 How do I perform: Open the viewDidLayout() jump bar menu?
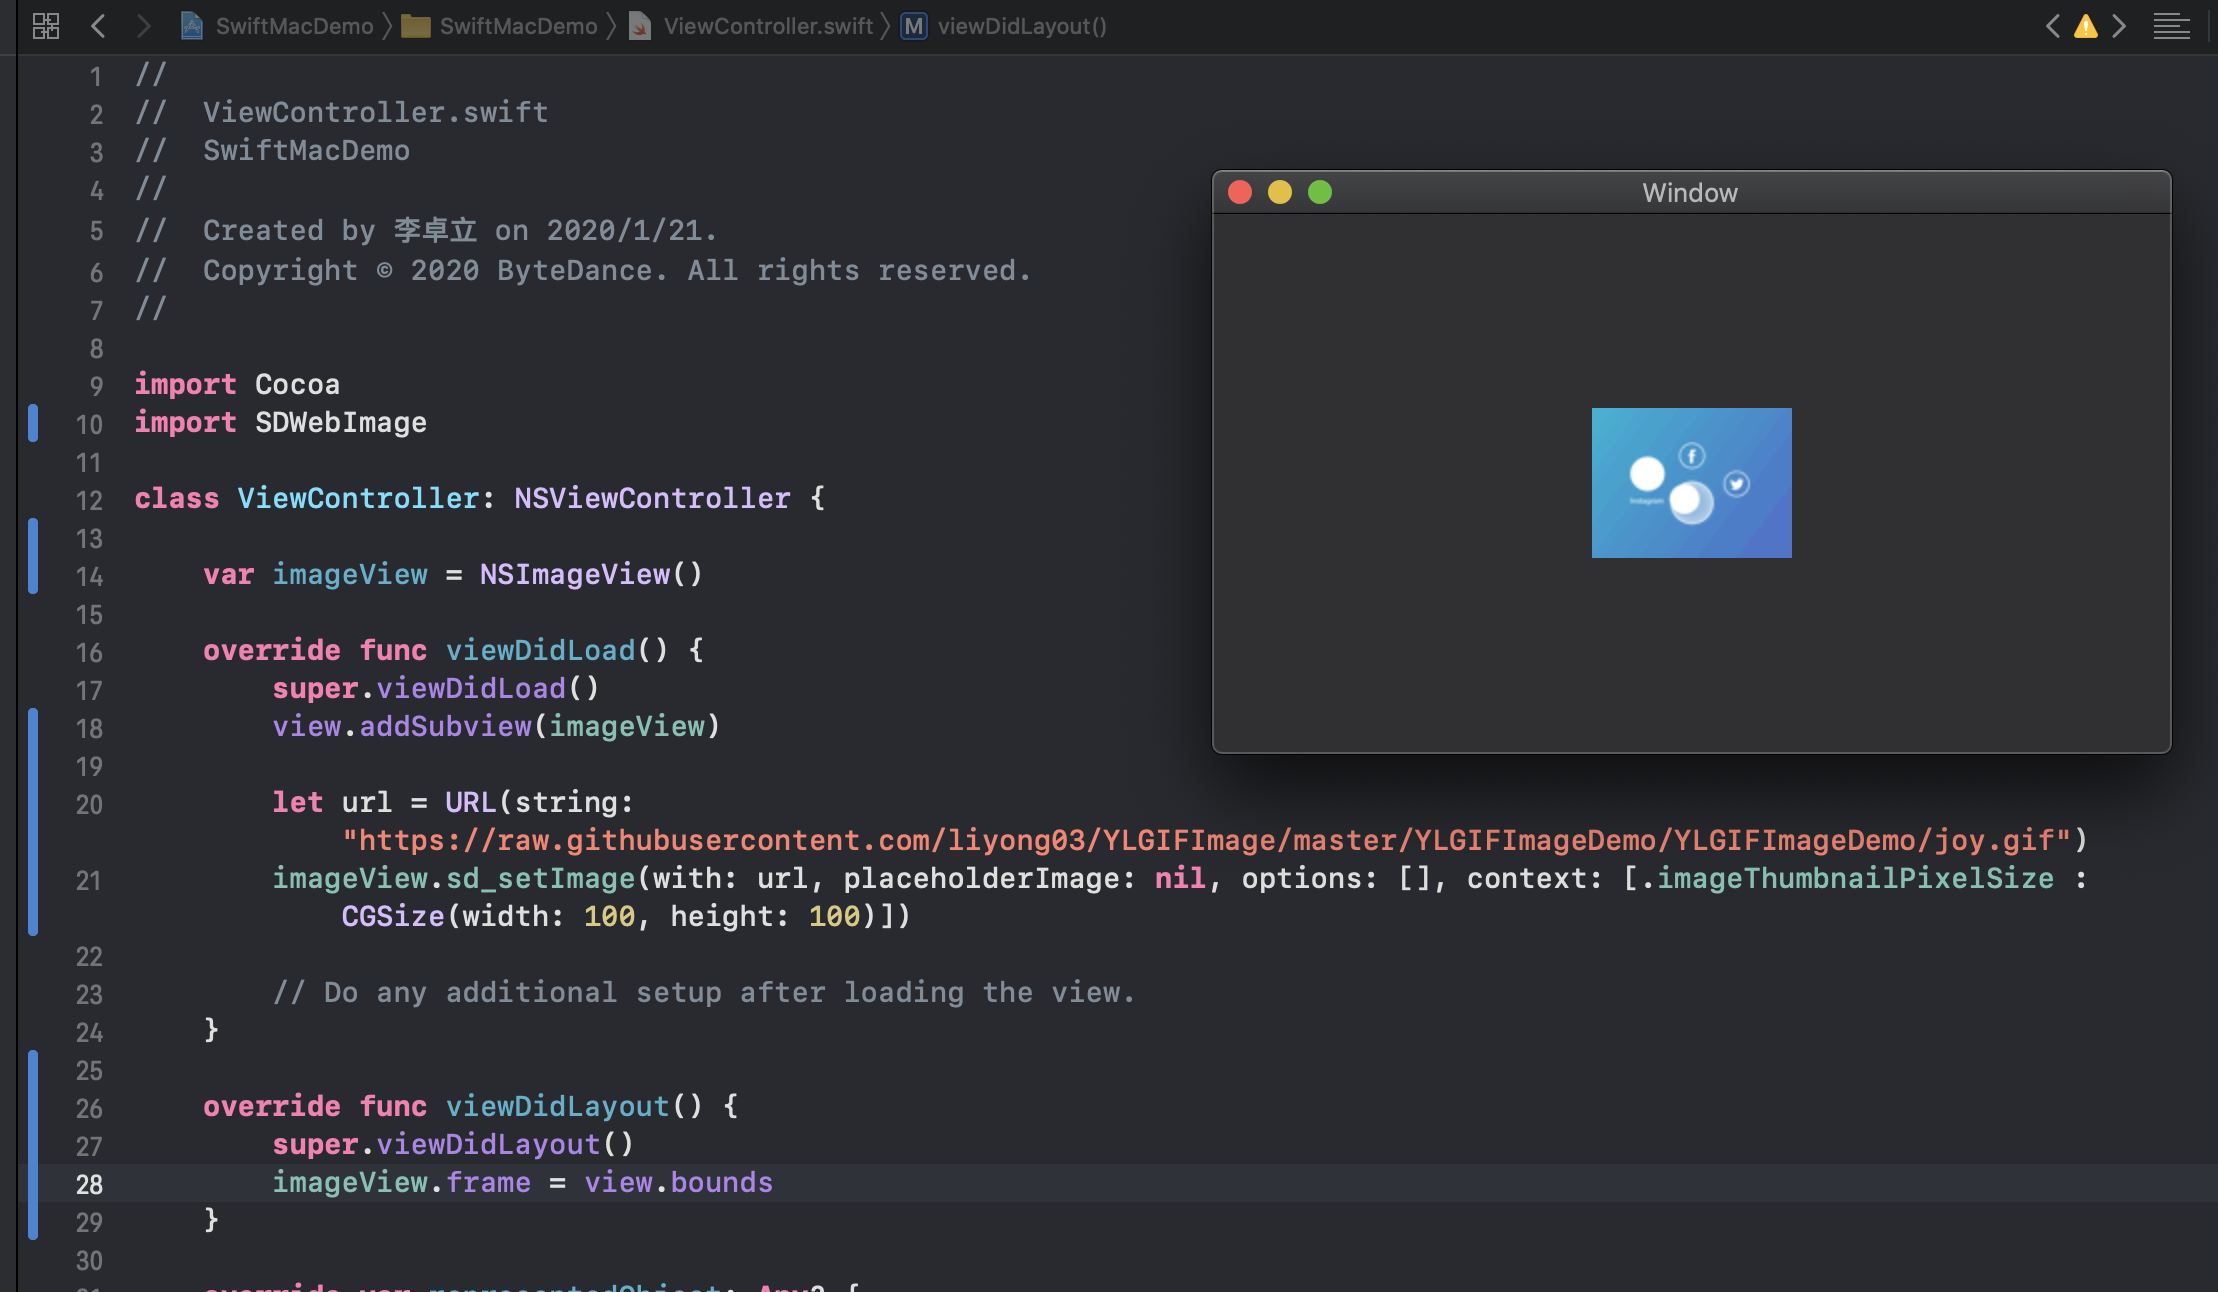1023,26
